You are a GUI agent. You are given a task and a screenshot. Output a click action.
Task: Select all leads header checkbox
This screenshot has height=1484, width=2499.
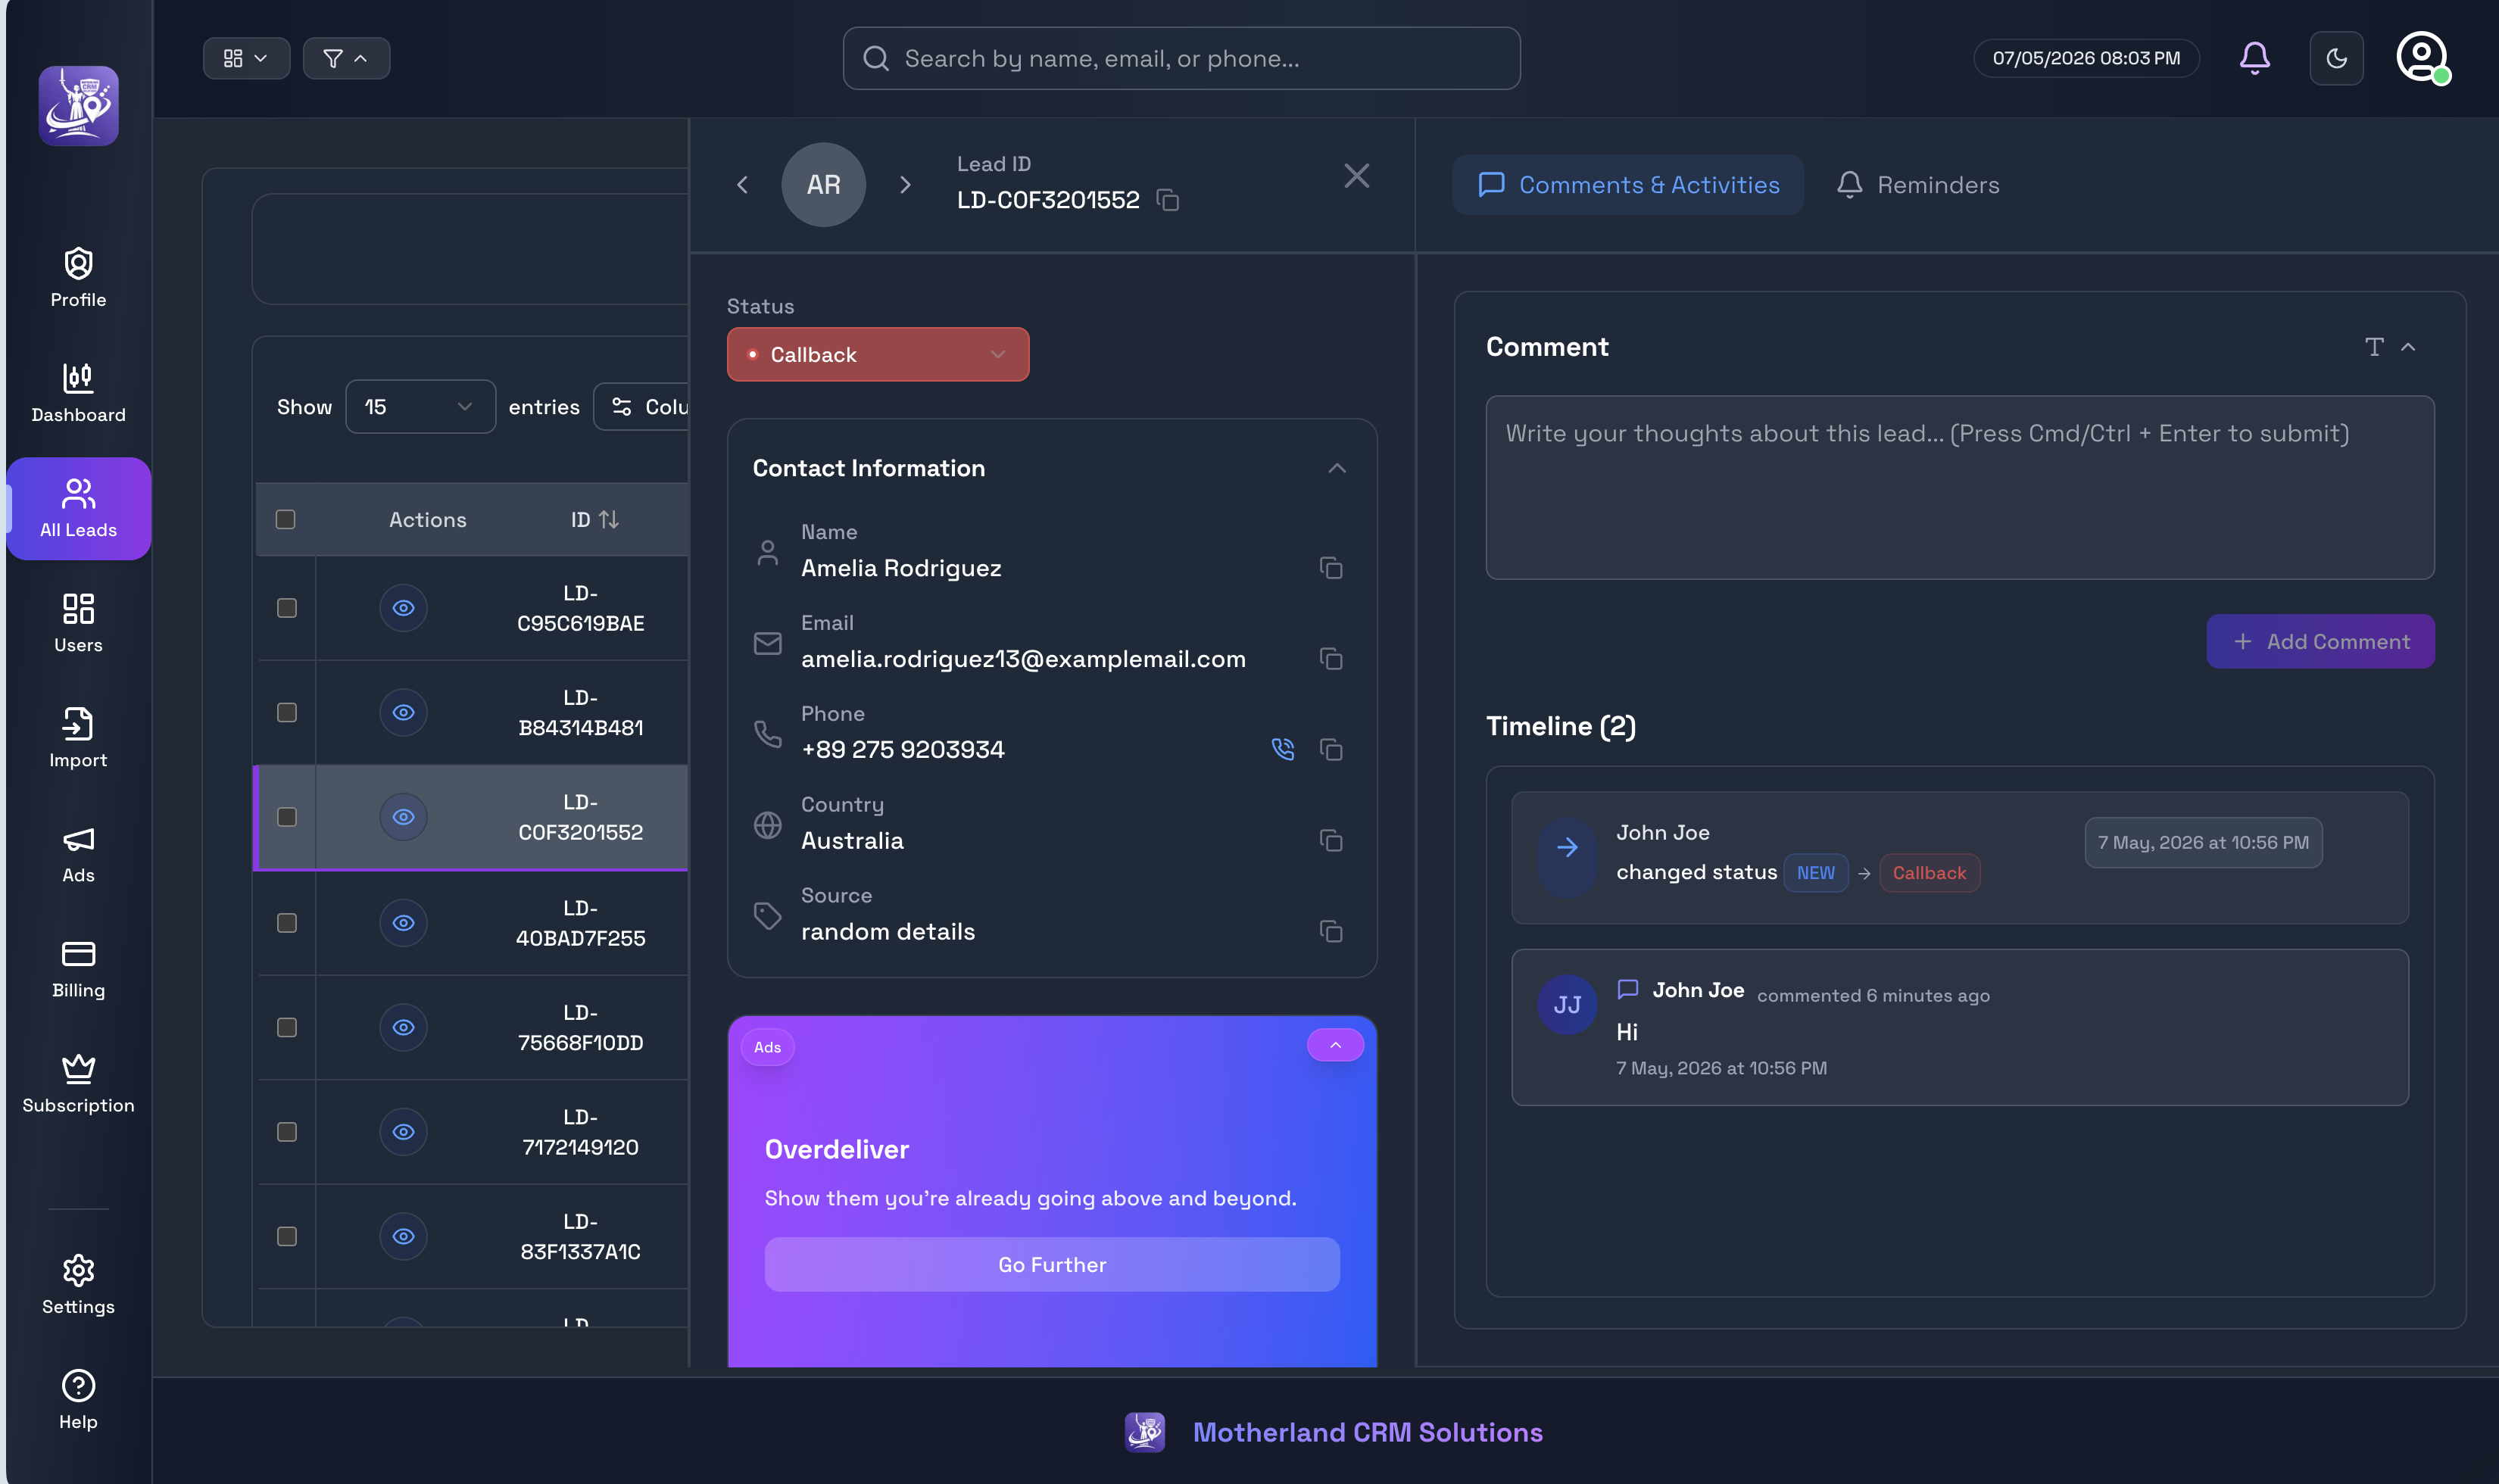[285, 520]
